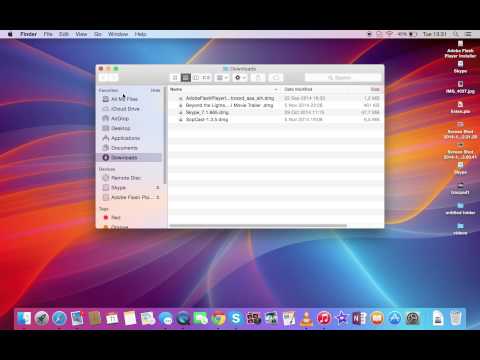Screen dimensions: 480x360
Task: Open iMovie from the Dock
Action: [x=342, y=318]
